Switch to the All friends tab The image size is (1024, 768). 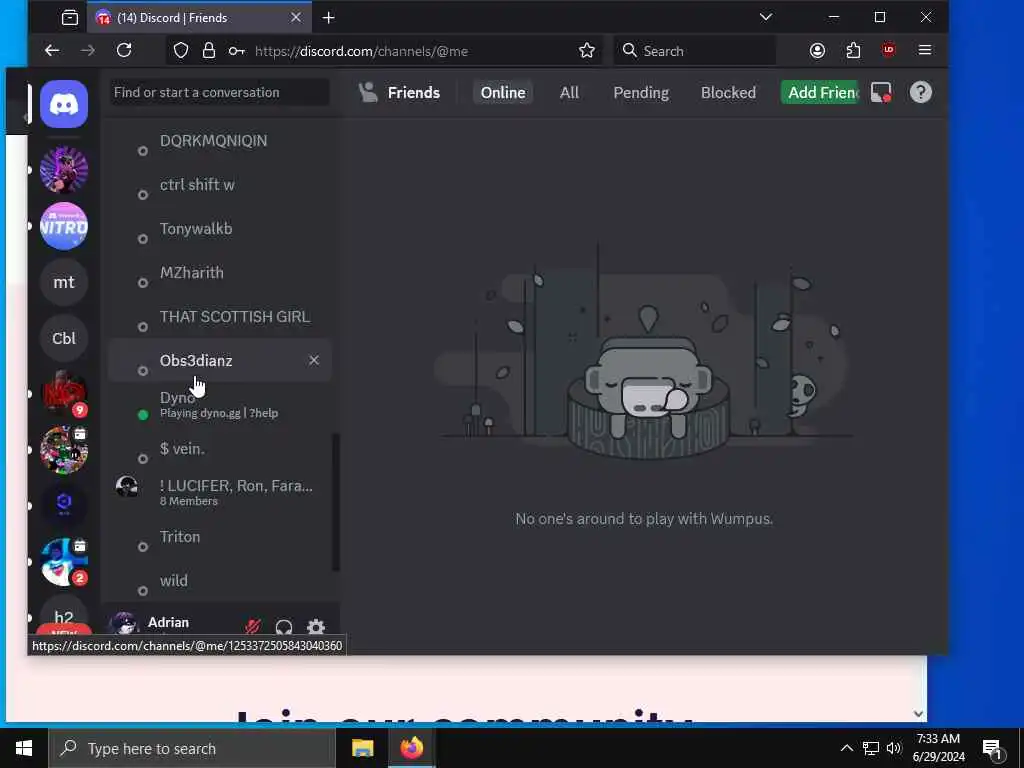coord(569,92)
